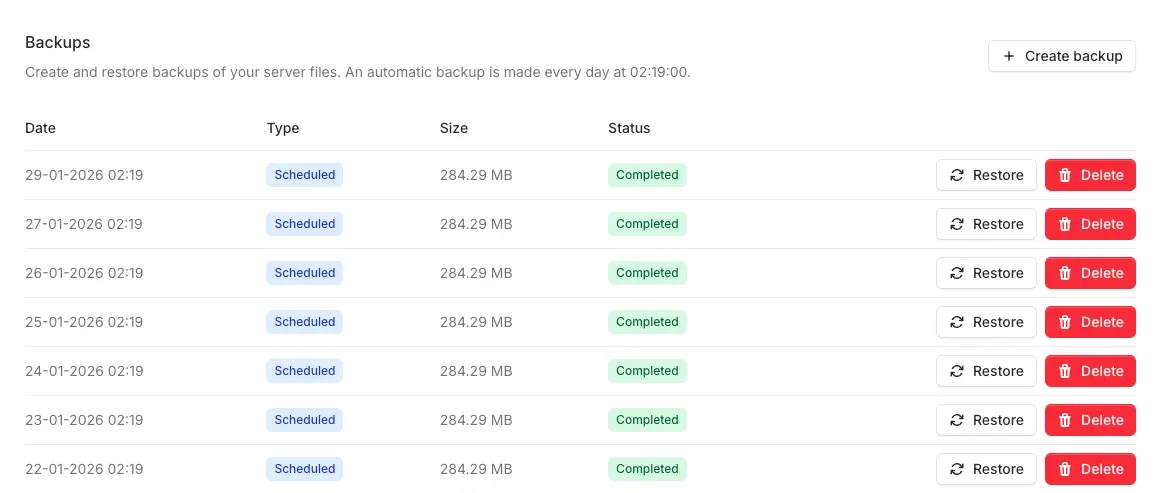Click Delete label for the 23-01-2026 backup
Viewport: 1156px width, 493px height.
1102,420
